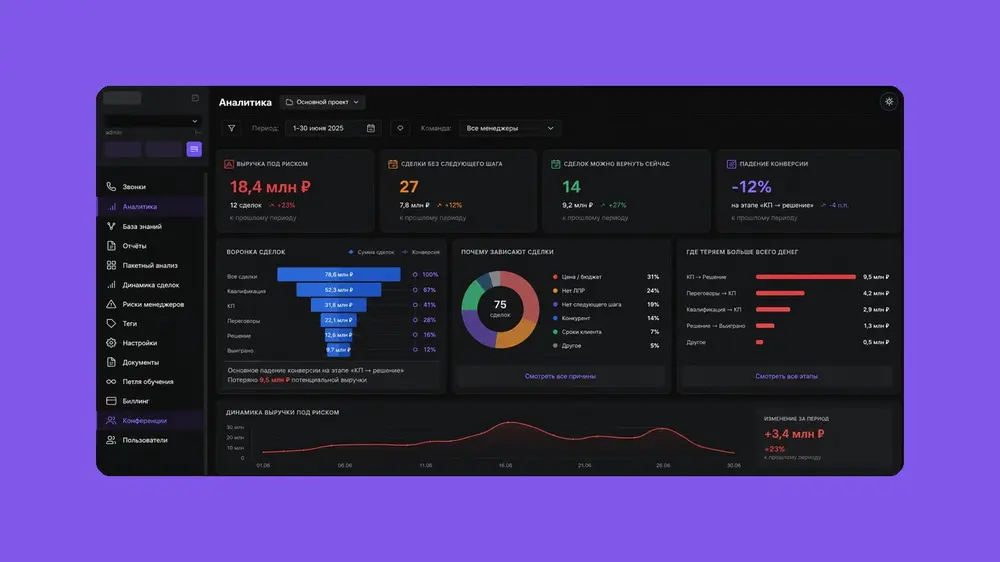Click Смотреть все причины link
This screenshot has height=562, width=1000.
(x=560, y=376)
